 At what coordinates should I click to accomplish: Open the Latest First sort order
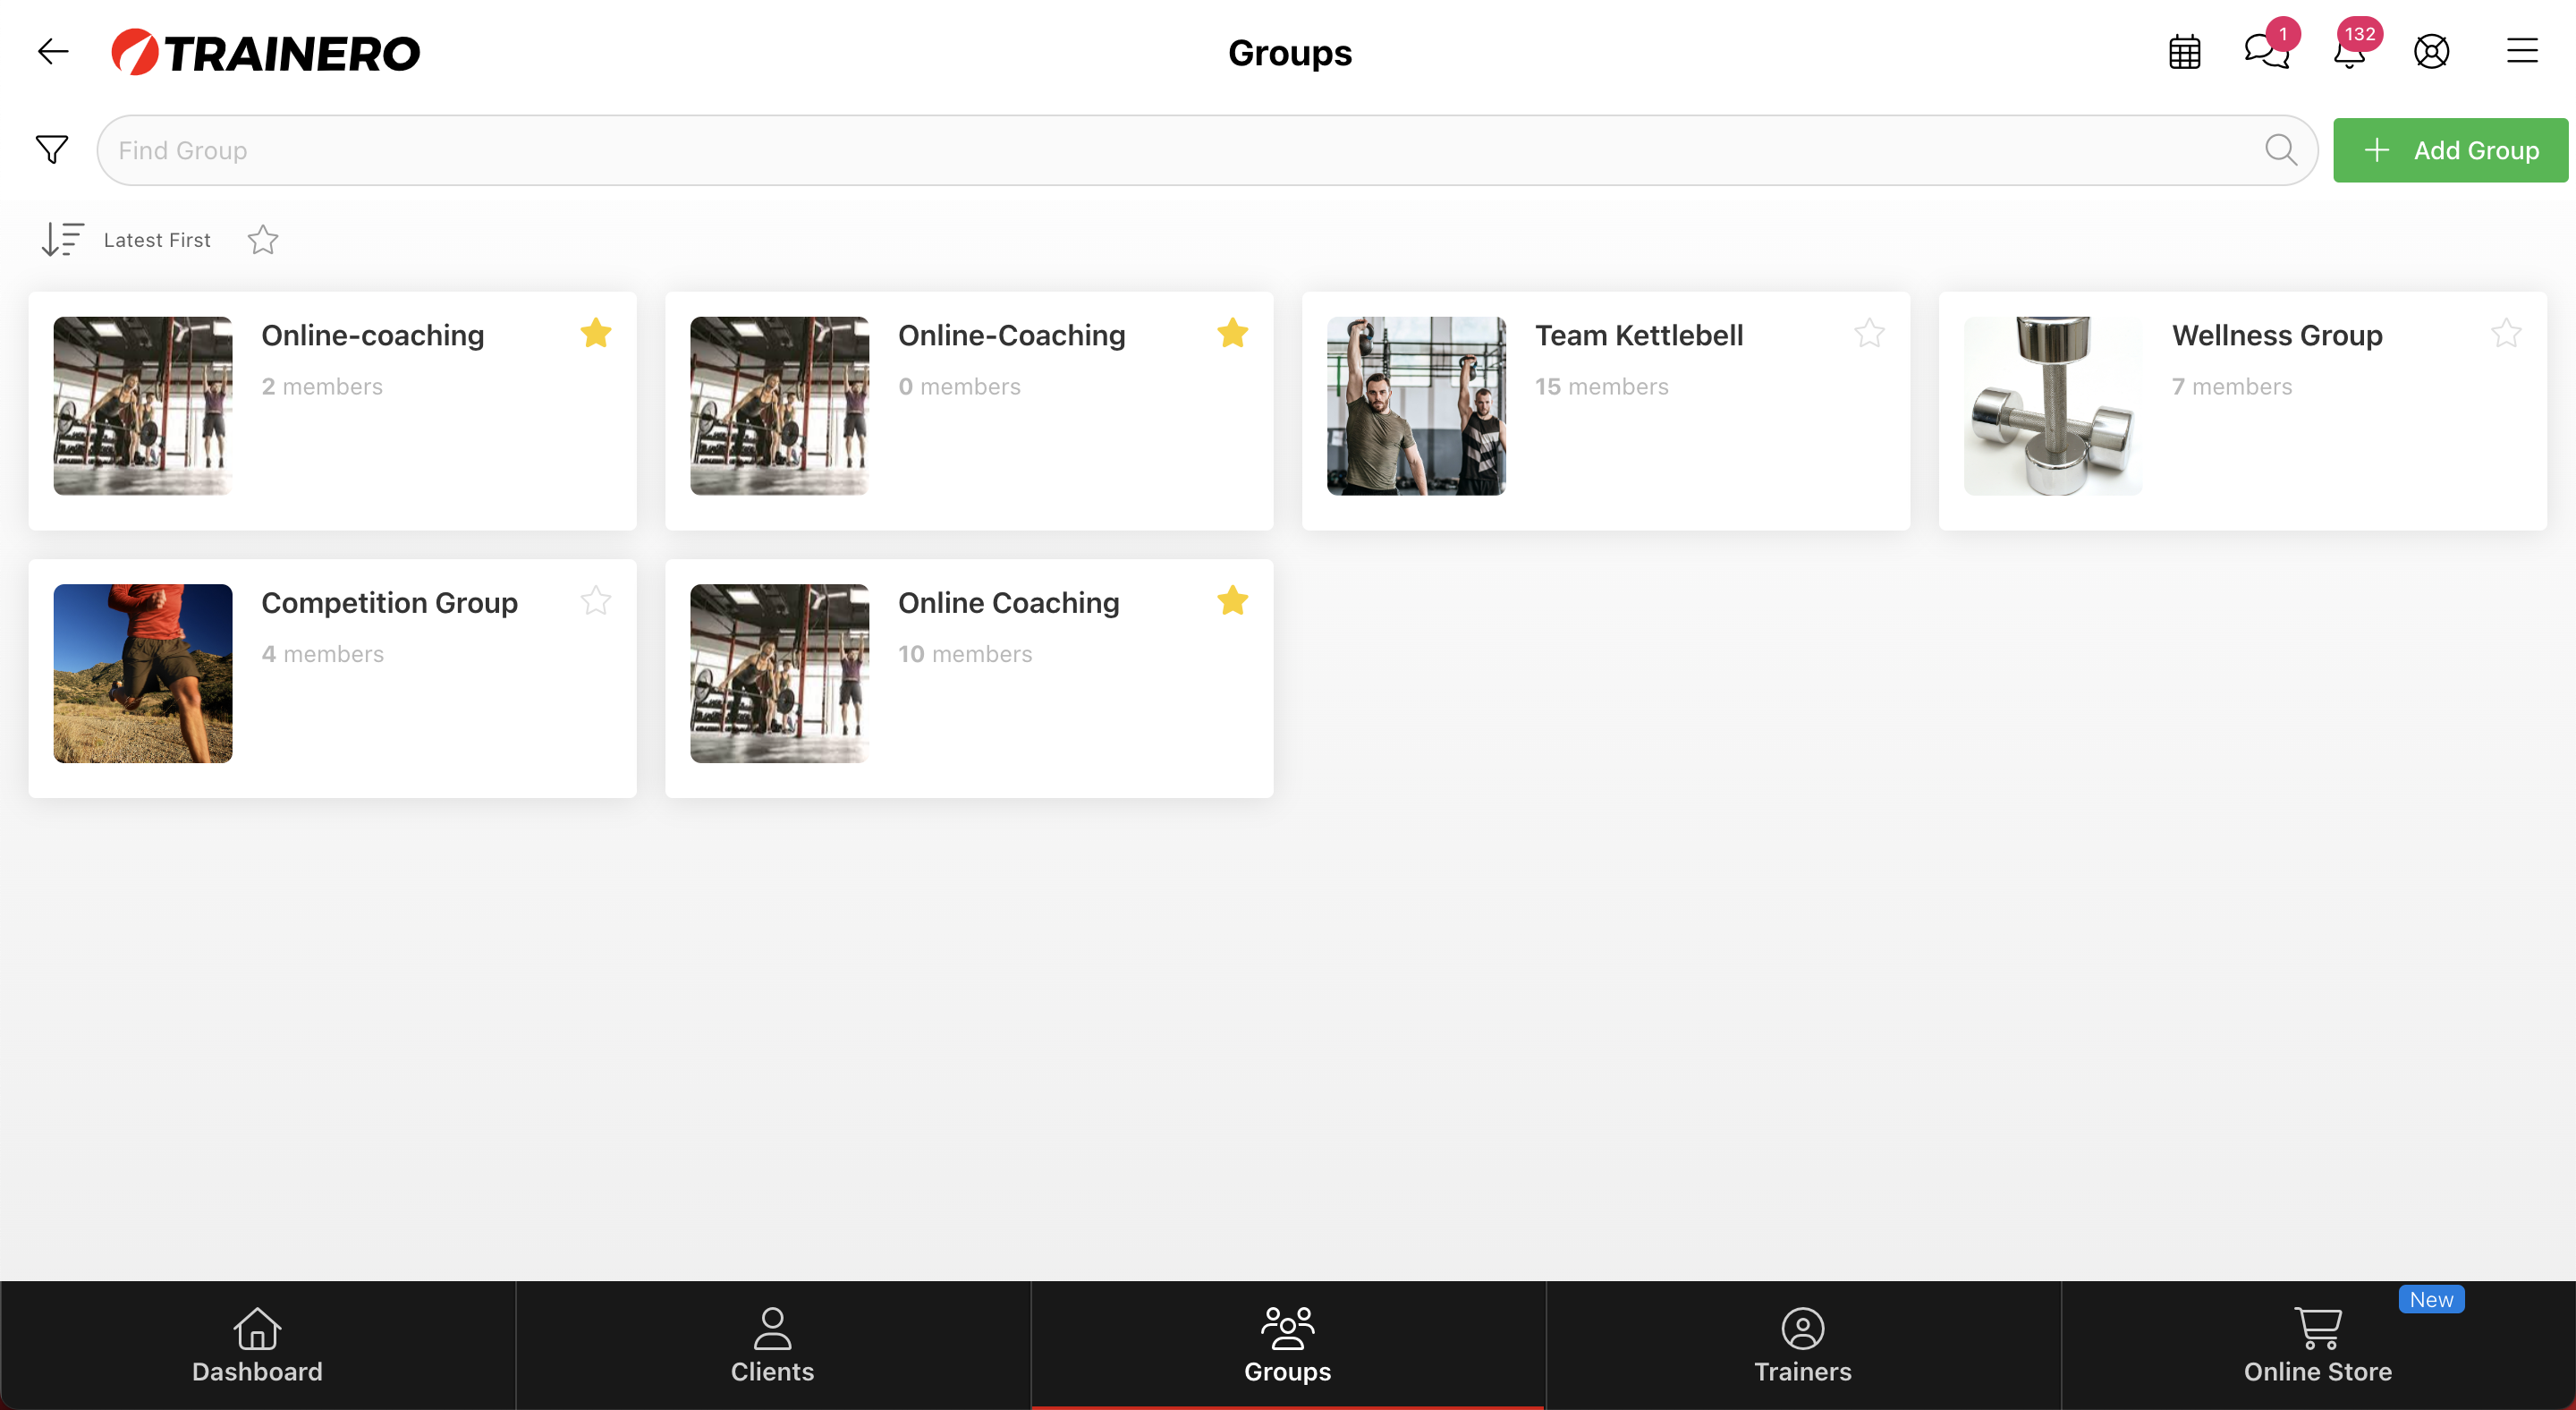(x=62, y=240)
